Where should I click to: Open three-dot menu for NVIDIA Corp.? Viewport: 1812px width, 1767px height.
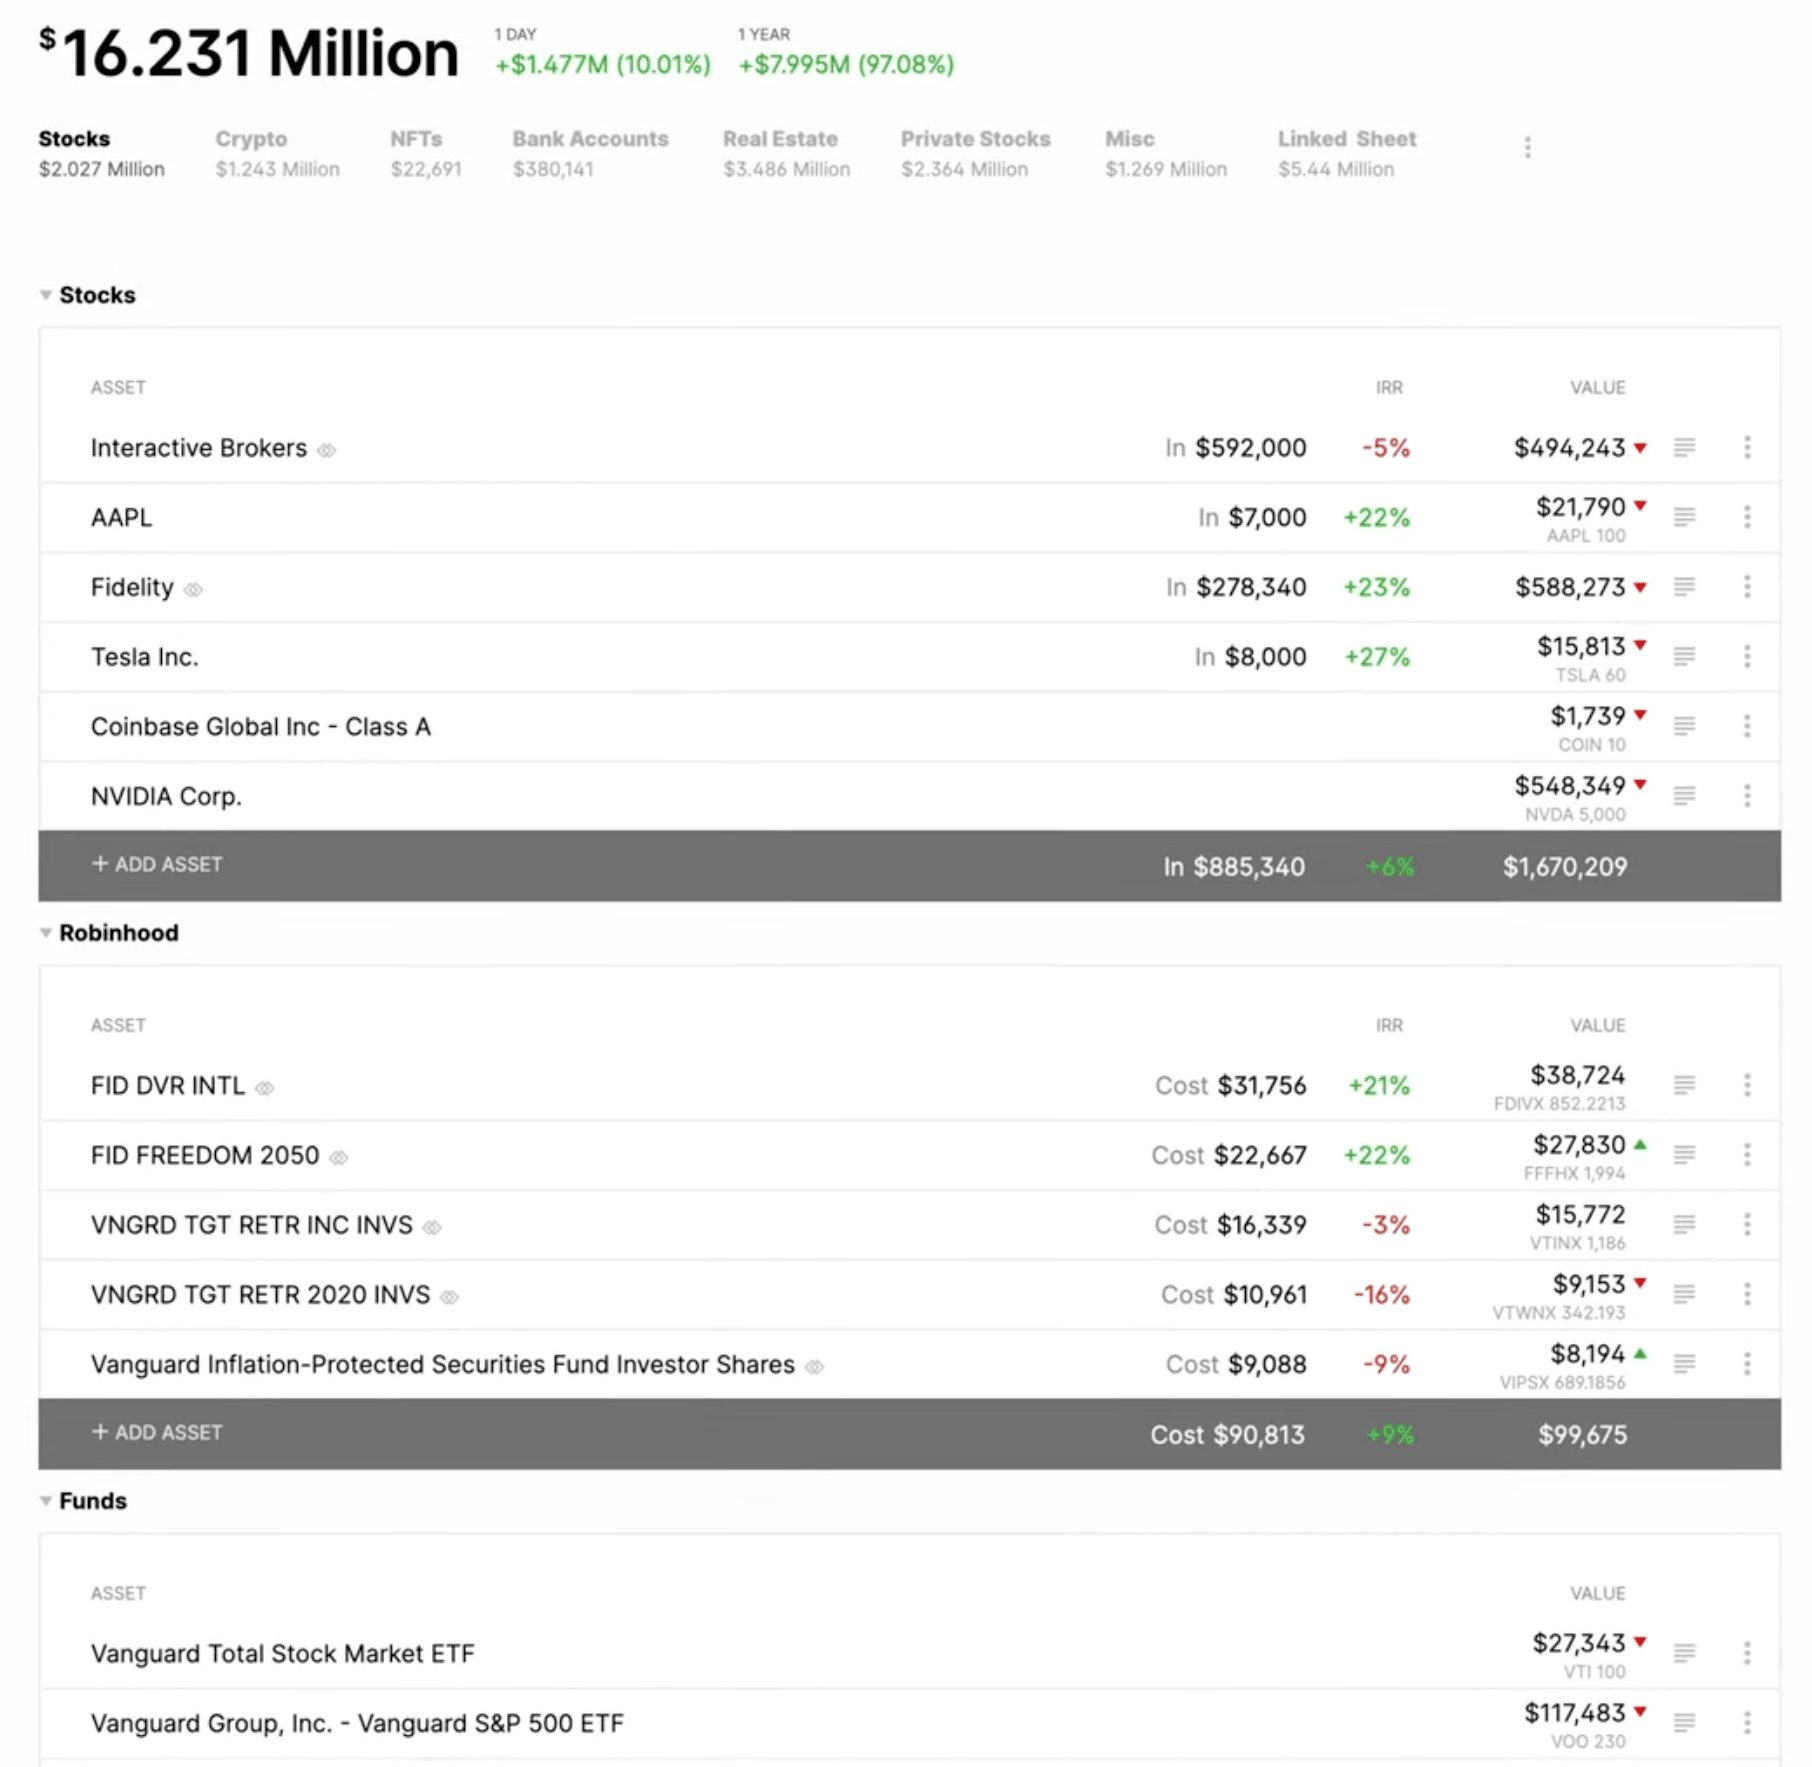1747,796
